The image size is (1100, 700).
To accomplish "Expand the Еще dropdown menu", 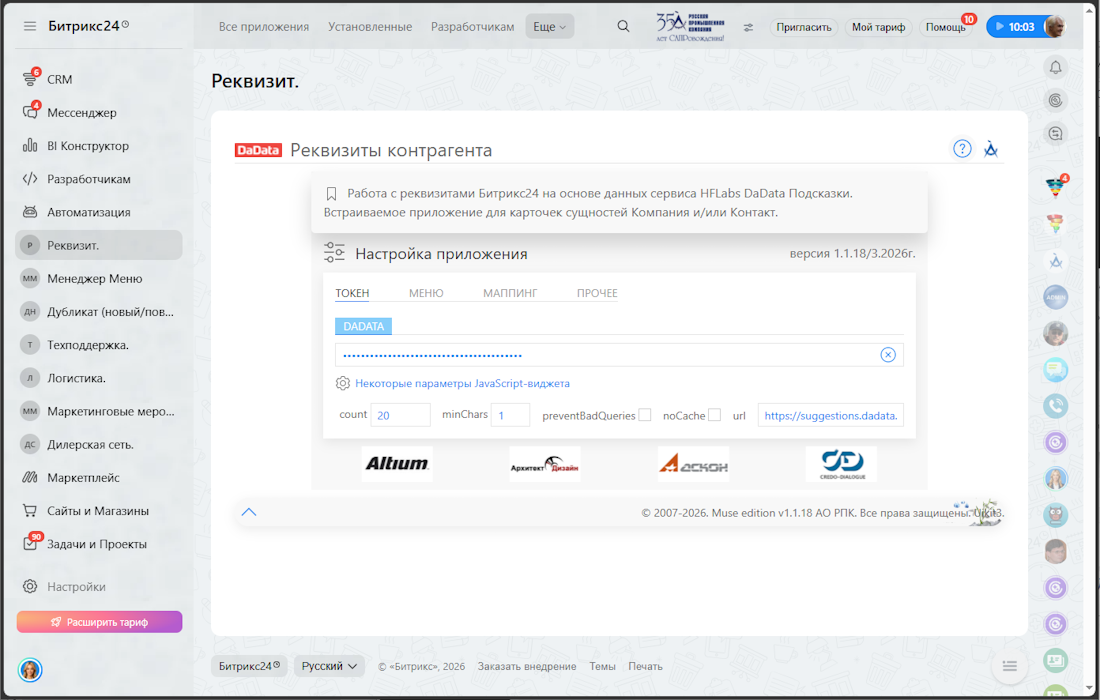I will tap(549, 27).
